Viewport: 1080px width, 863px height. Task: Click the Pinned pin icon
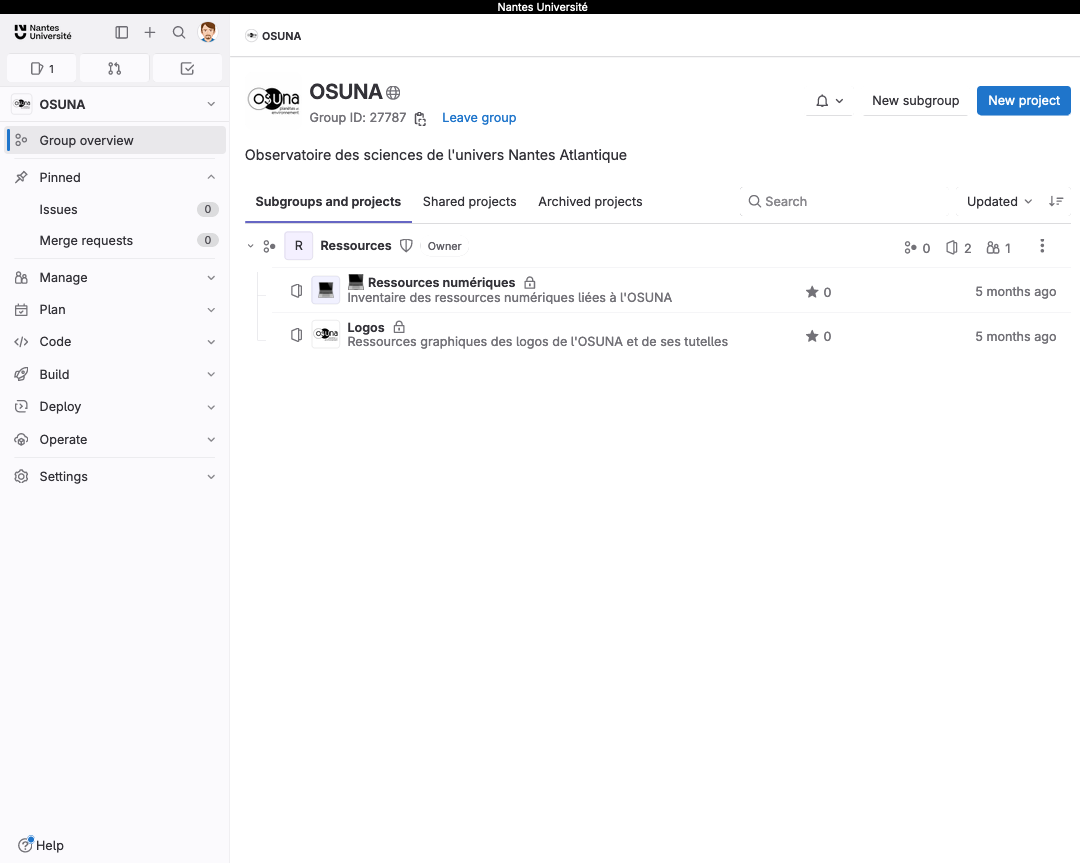[x=21, y=177]
